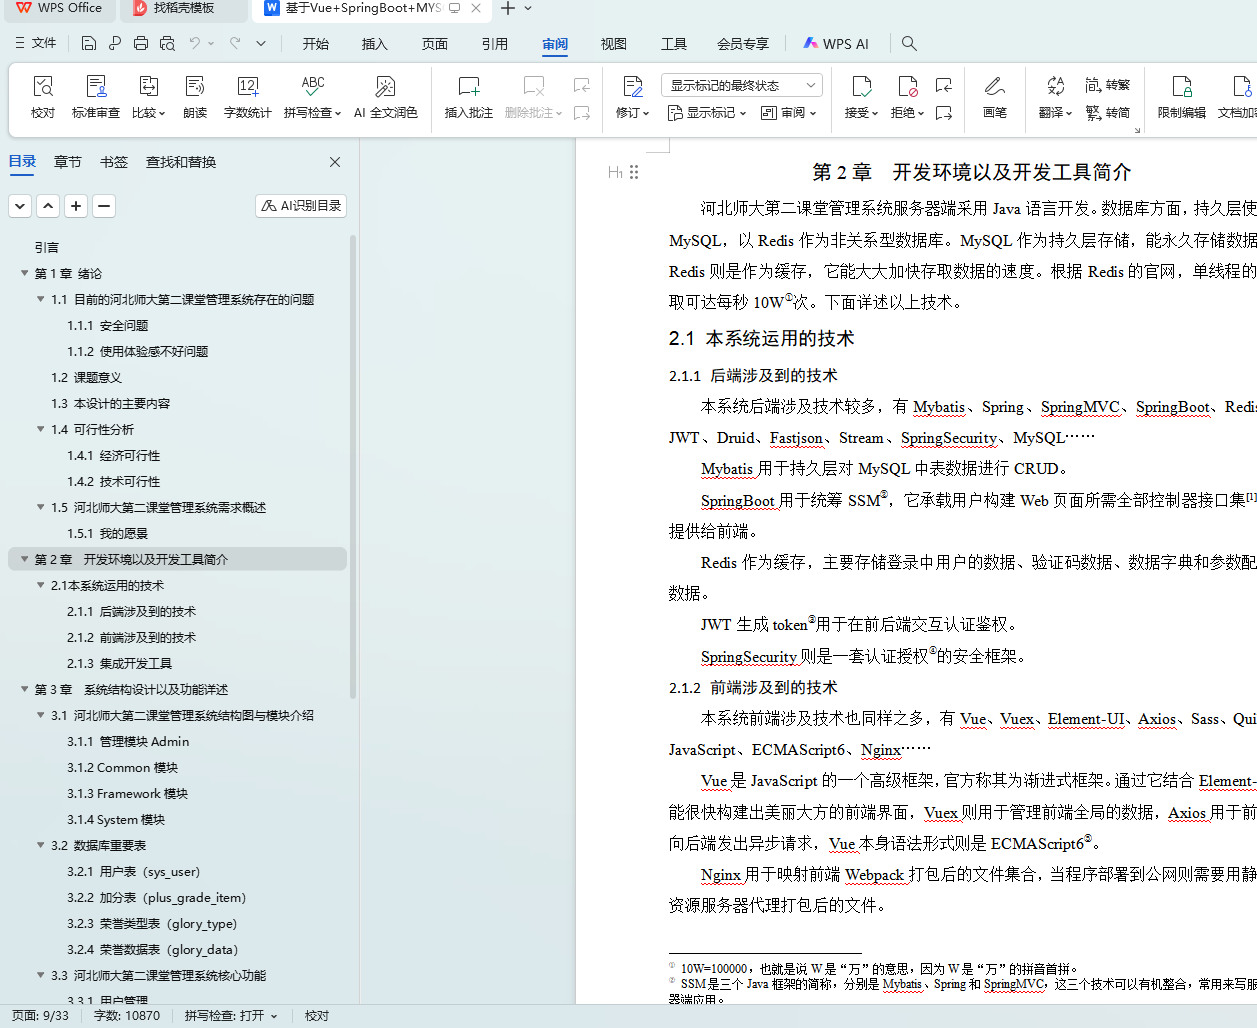Click the minus button in outline pane
Image resolution: width=1257 pixels, height=1028 pixels.
click(x=104, y=206)
